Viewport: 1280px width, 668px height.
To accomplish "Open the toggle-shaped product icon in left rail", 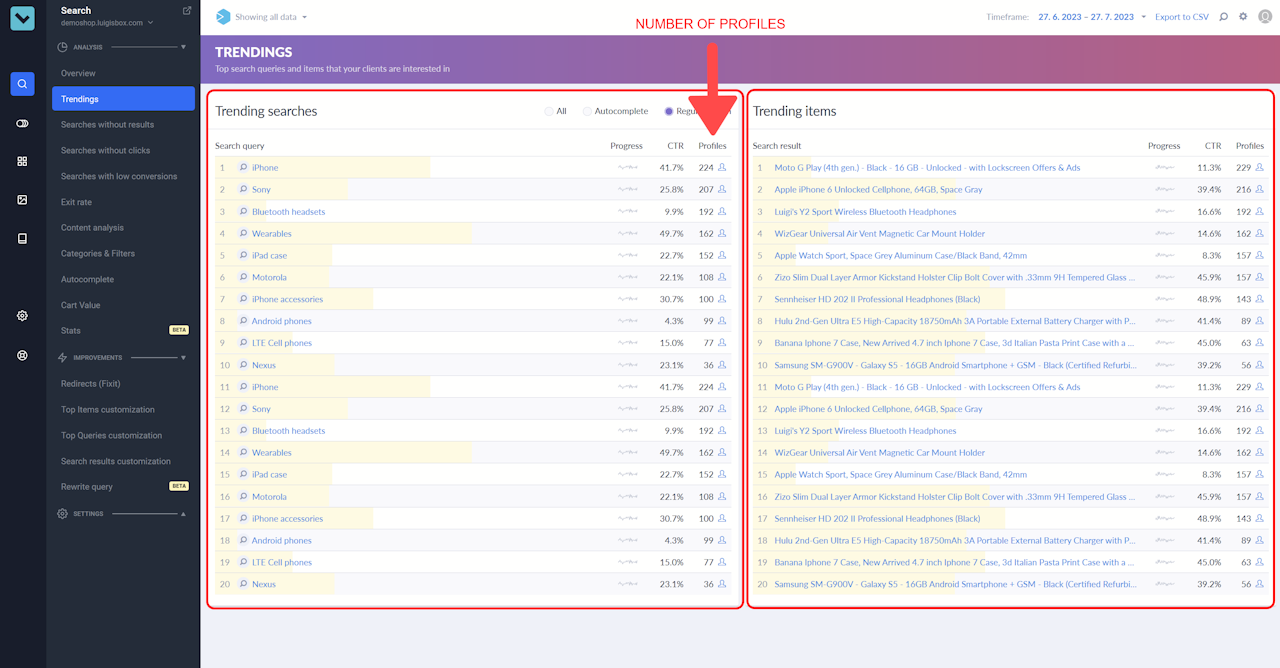I will pos(22,123).
